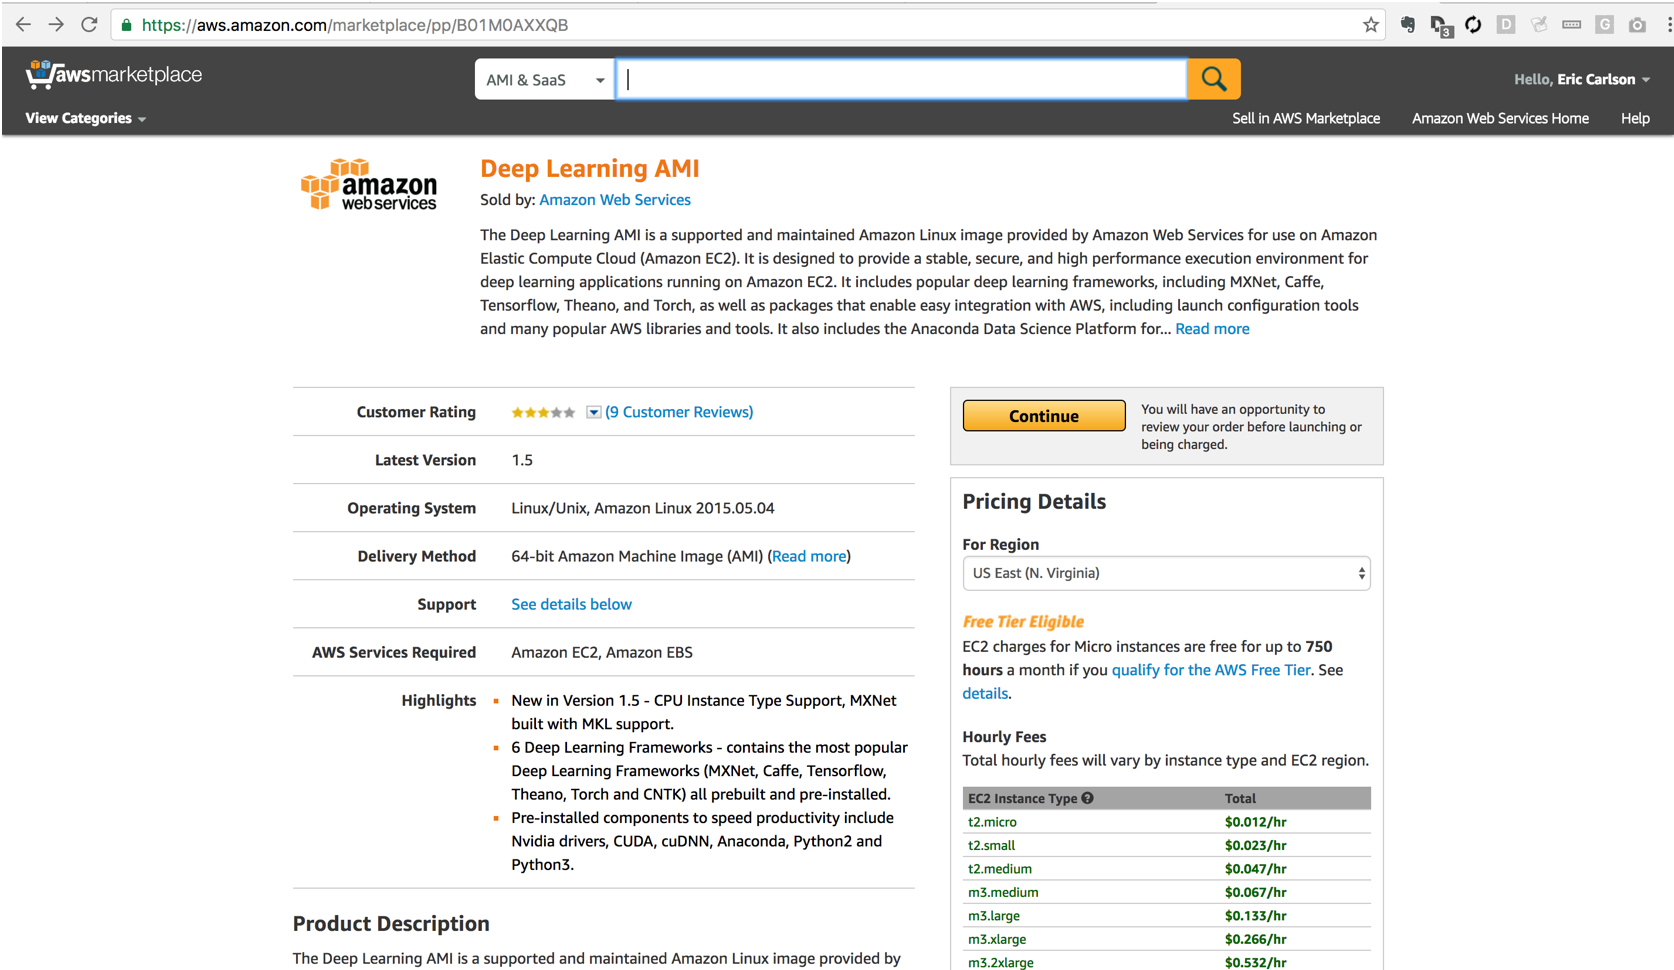Click the Linux/Unix, Amazon Linux 2015.05.04 text

642,508
